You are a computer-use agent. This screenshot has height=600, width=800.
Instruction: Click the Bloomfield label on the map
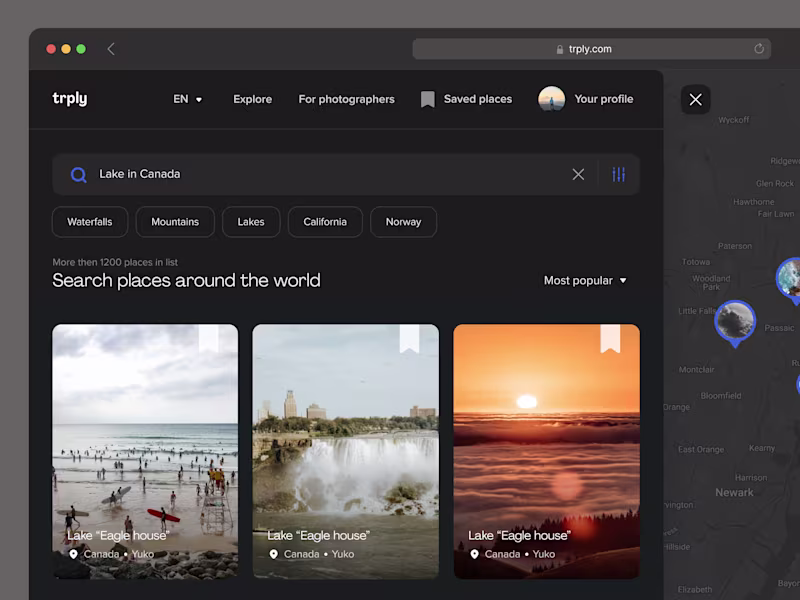coord(721,395)
